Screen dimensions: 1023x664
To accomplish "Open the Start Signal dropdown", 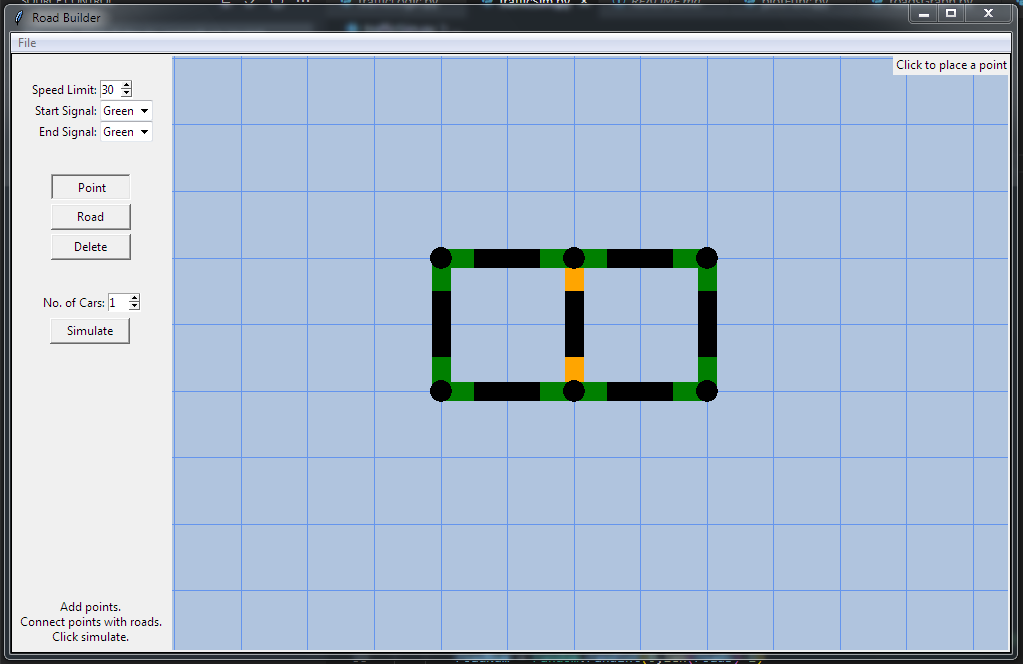I will pos(125,111).
